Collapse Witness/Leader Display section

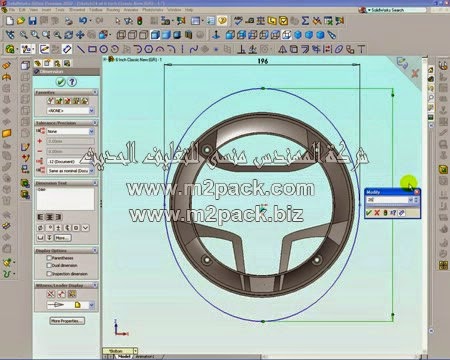coord(95,285)
